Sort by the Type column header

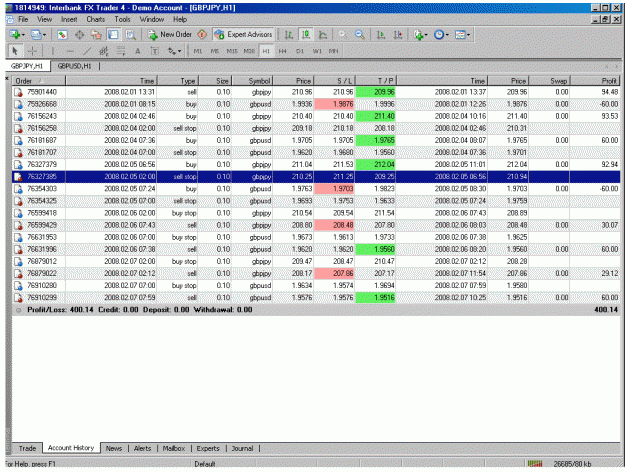[x=178, y=81]
